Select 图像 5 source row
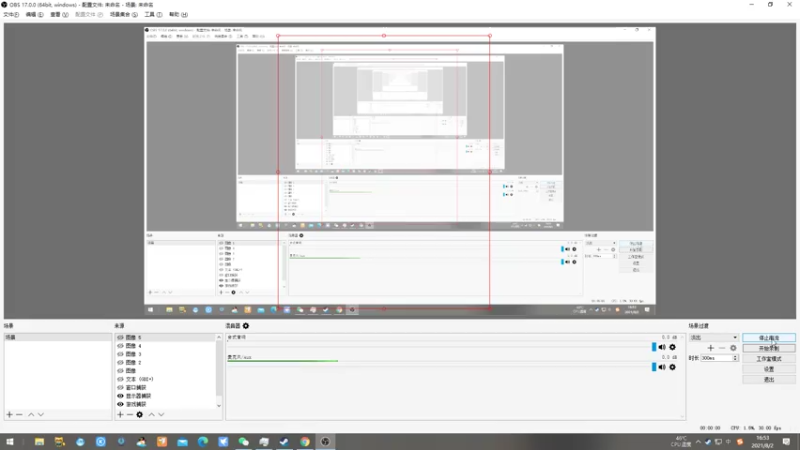The image size is (800, 450). click(165, 338)
